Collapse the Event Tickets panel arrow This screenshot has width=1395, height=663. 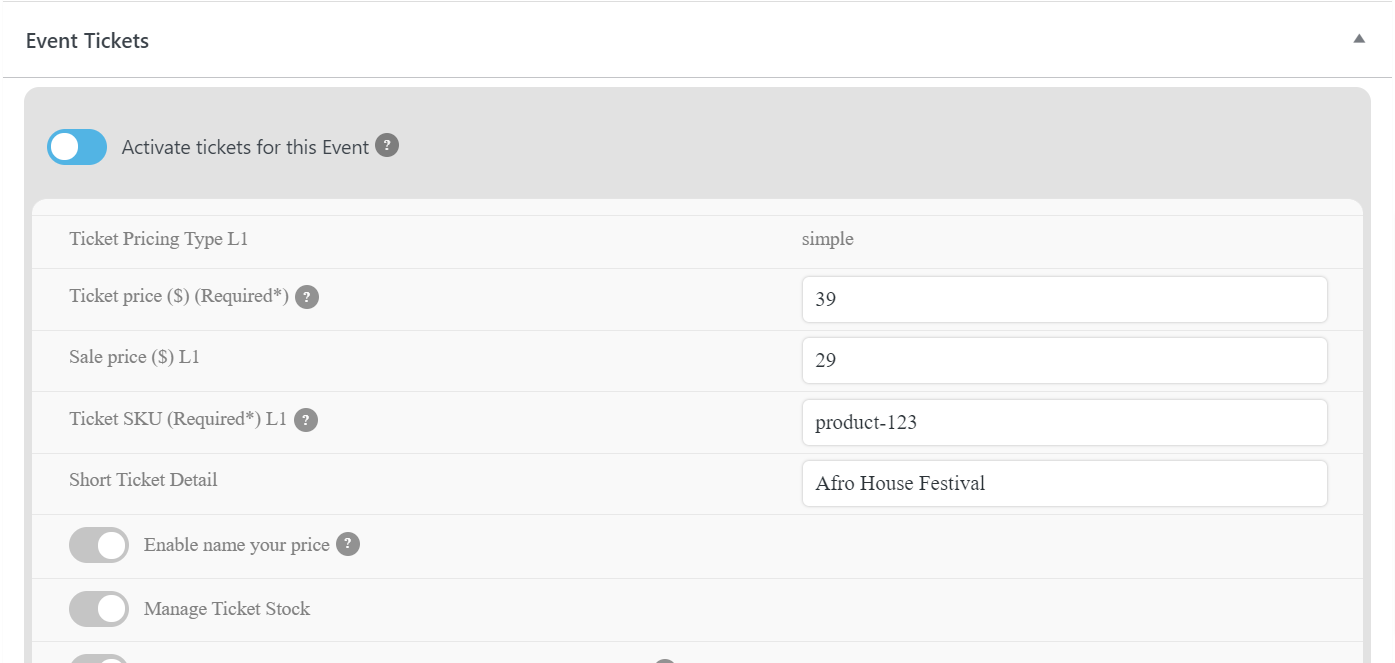[x=1359, y=39]
